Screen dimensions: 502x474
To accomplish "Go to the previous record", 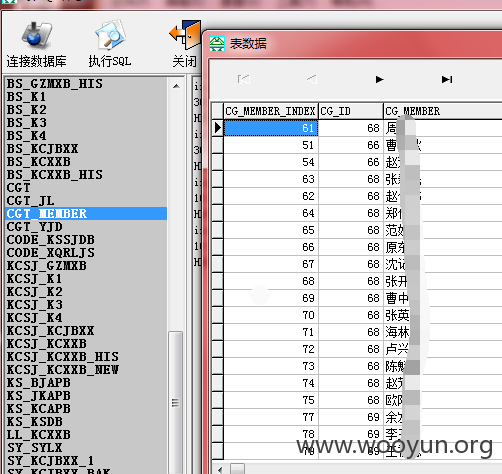I will [x=311, y=79].
